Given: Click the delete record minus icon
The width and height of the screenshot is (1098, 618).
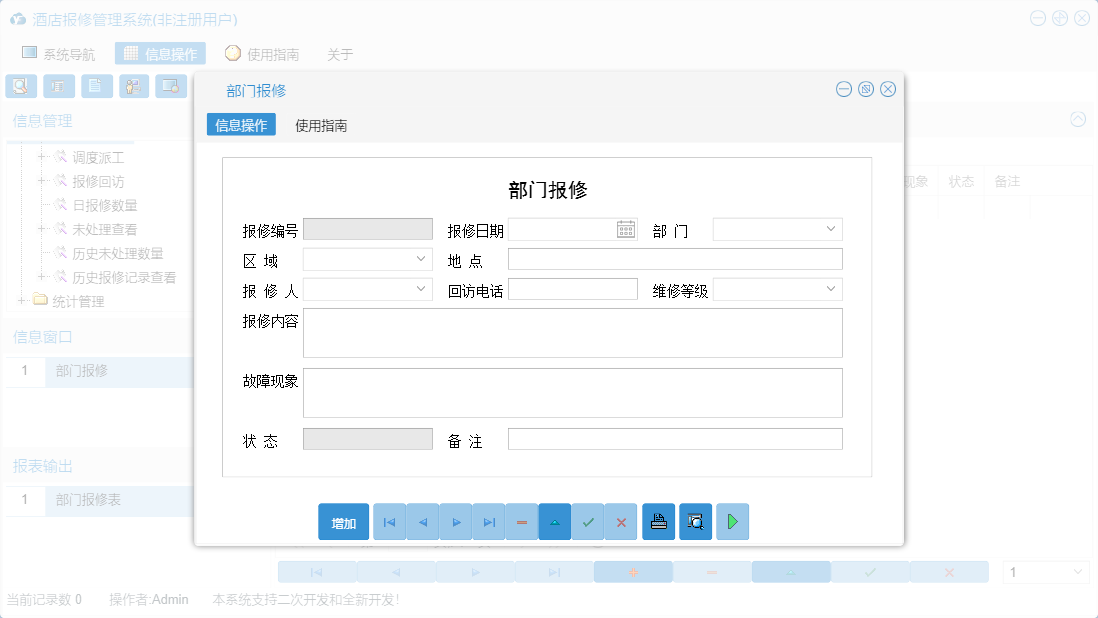Looking at the screenshot, I should tap(521, 521).
